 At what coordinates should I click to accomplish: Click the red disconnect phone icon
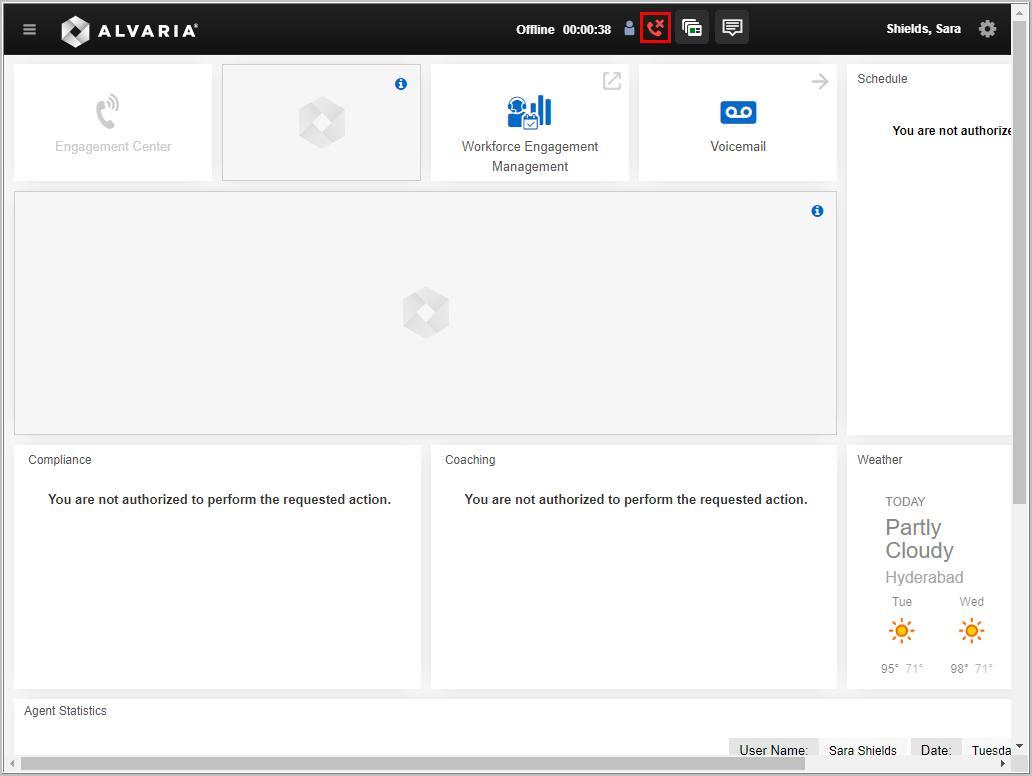pyautogui.click(x=654, y=27)
